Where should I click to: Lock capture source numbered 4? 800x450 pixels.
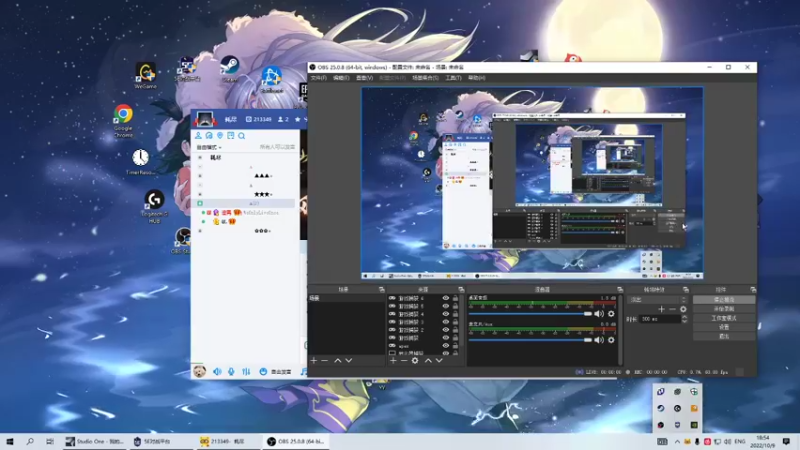click(455, 314)
